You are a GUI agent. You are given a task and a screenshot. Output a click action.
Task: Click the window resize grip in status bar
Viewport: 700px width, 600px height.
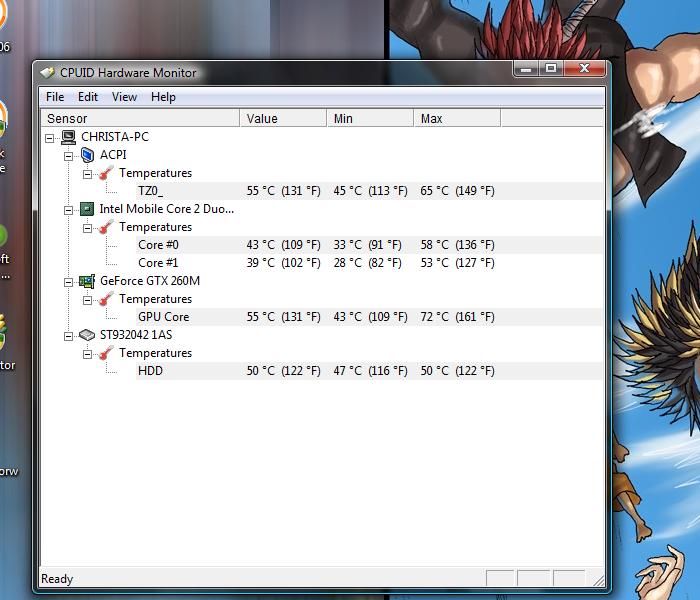point(599,580)
